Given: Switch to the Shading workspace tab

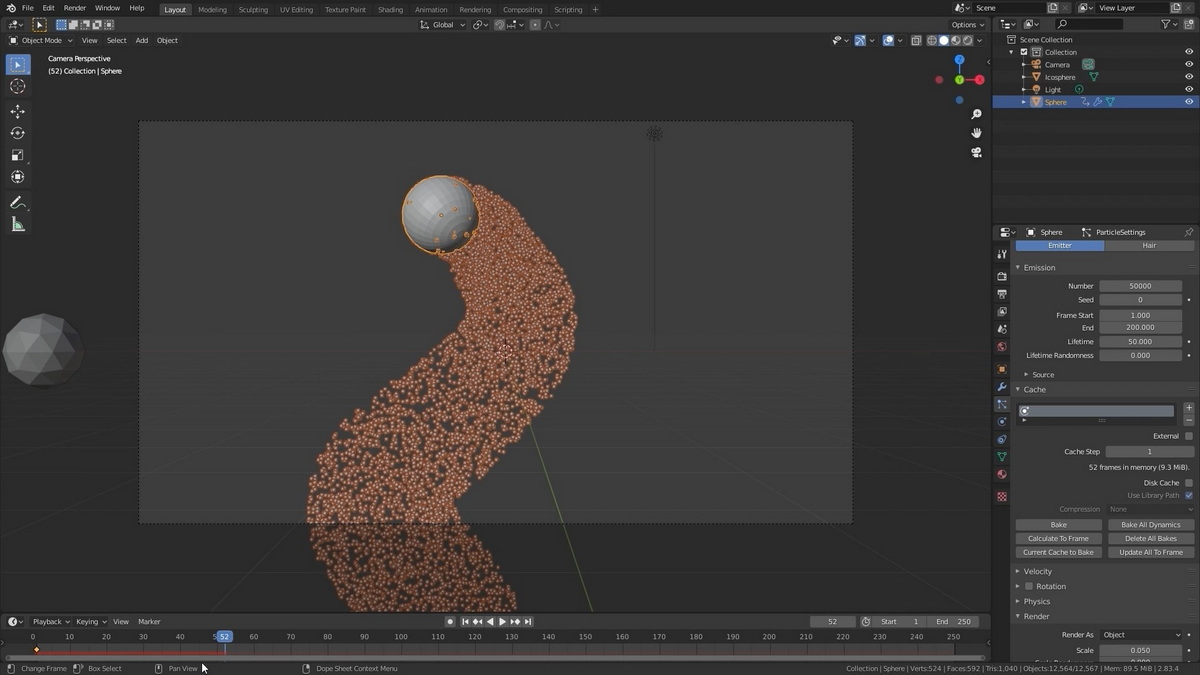Looking at the screenshot, I should (390, 9).
